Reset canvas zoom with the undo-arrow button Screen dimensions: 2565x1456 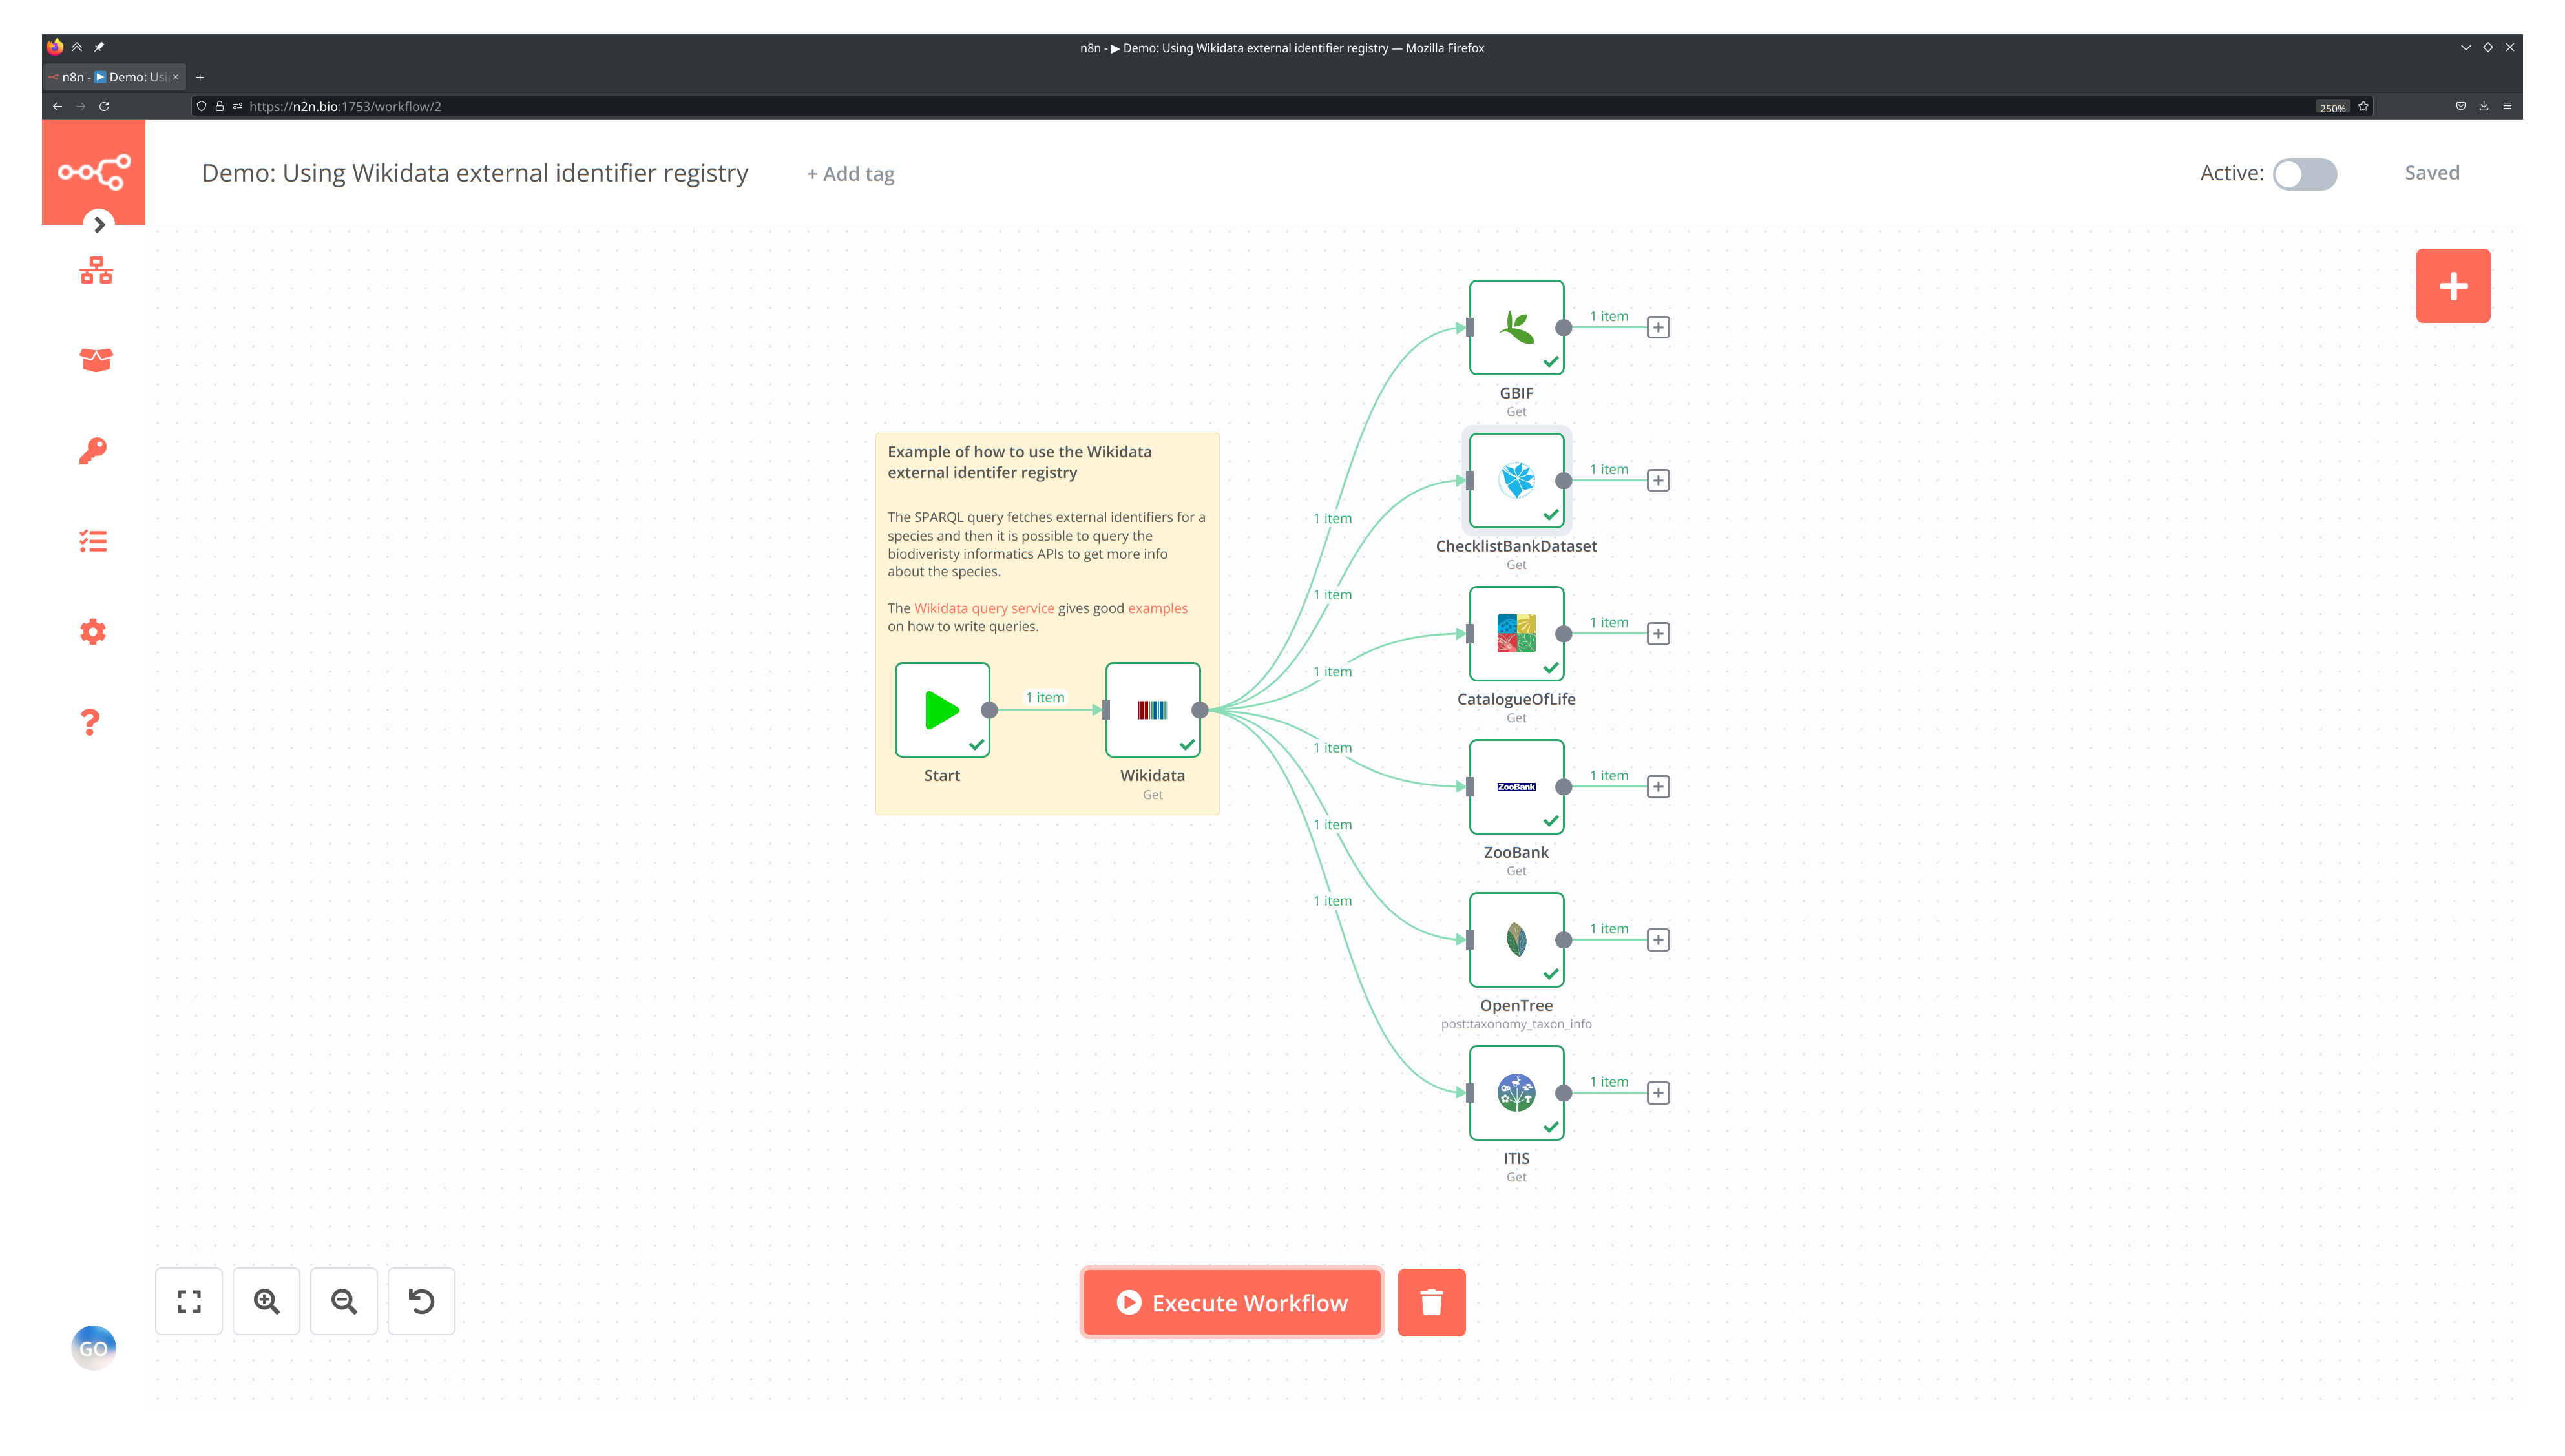421,1301
